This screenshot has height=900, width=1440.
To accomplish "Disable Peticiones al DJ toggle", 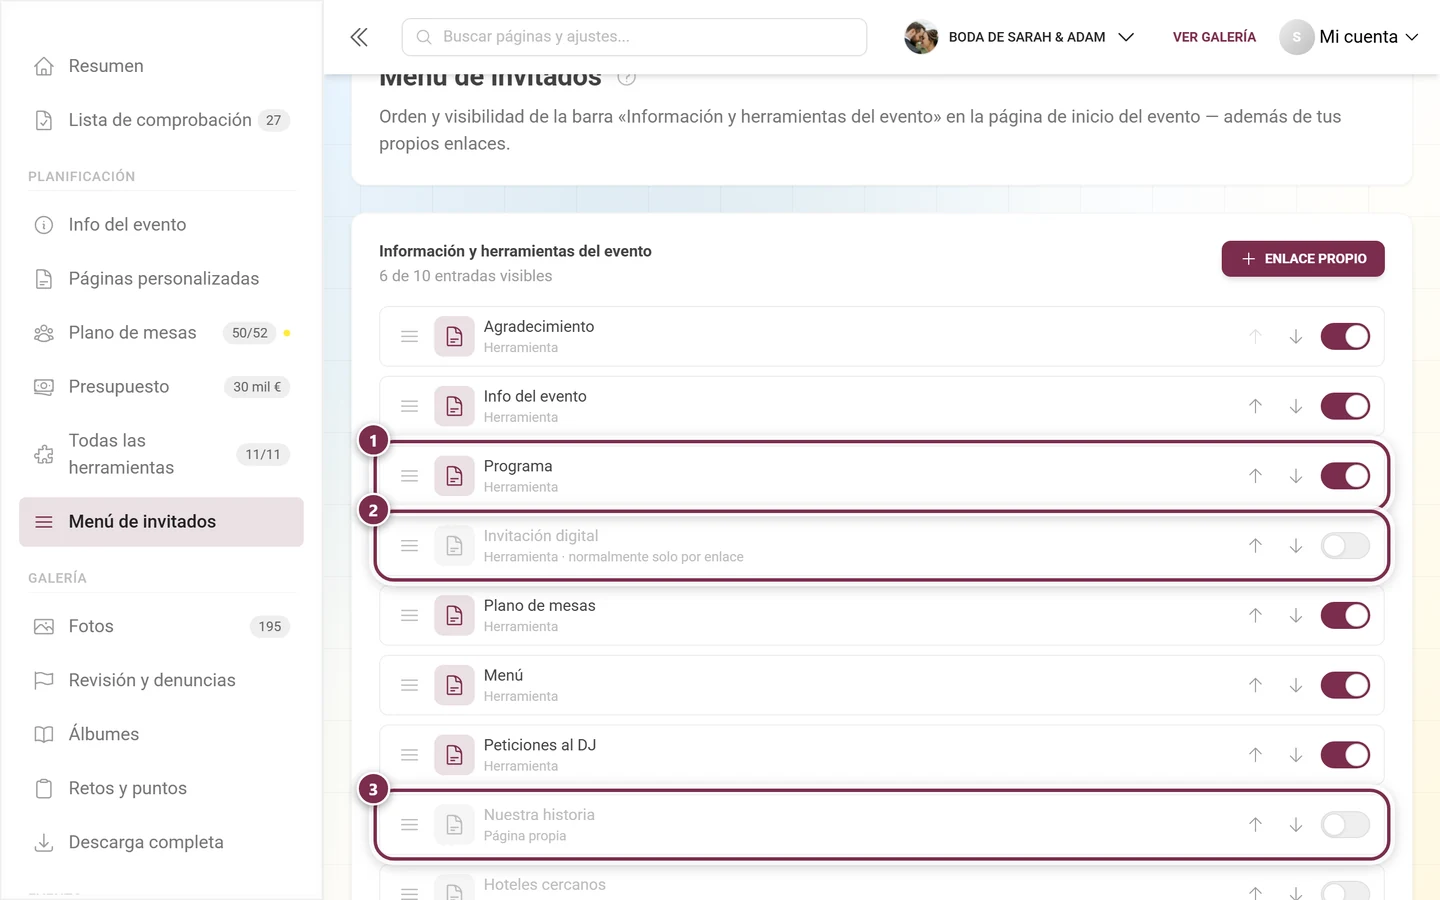I will pos(1345,755).
